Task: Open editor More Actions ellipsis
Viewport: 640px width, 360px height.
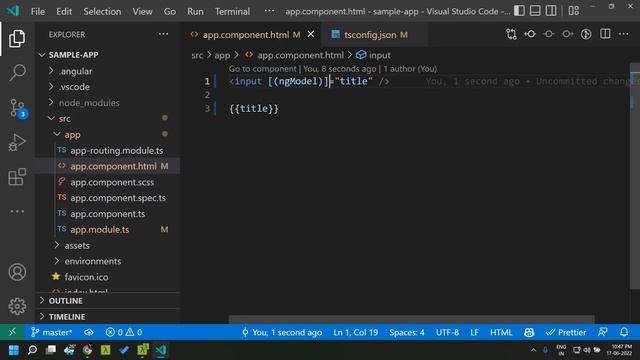Action: click(623, 34)
